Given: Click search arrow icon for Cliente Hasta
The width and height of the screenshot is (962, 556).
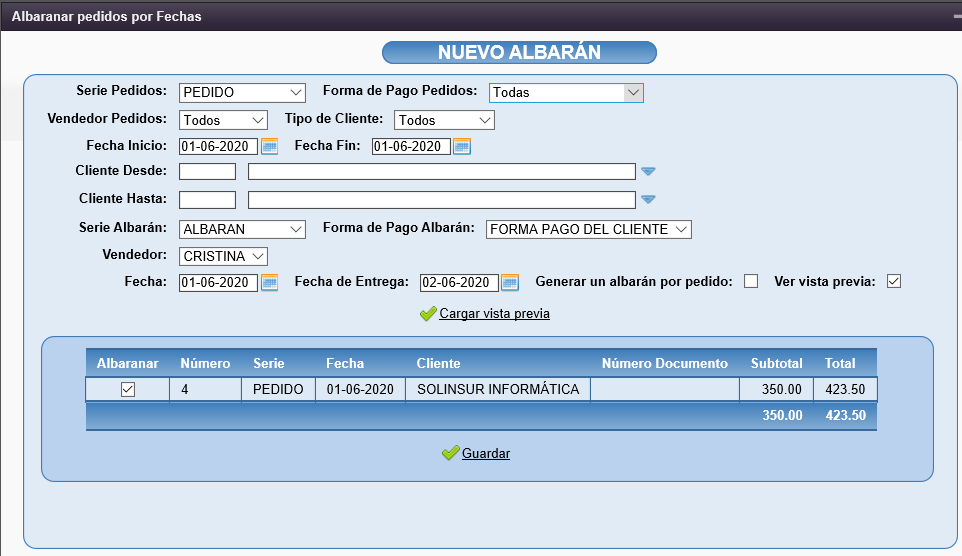Looking at the screenshot, I should pyautogui.click(x=648, y=200).
